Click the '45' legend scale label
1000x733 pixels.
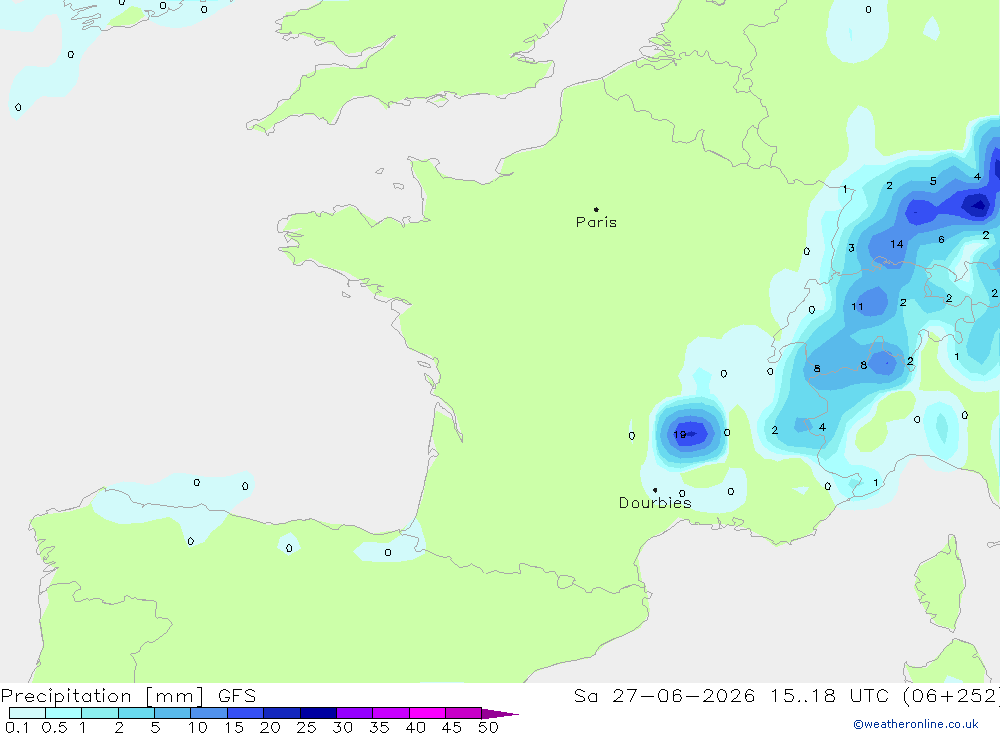[x=452, y=727]
